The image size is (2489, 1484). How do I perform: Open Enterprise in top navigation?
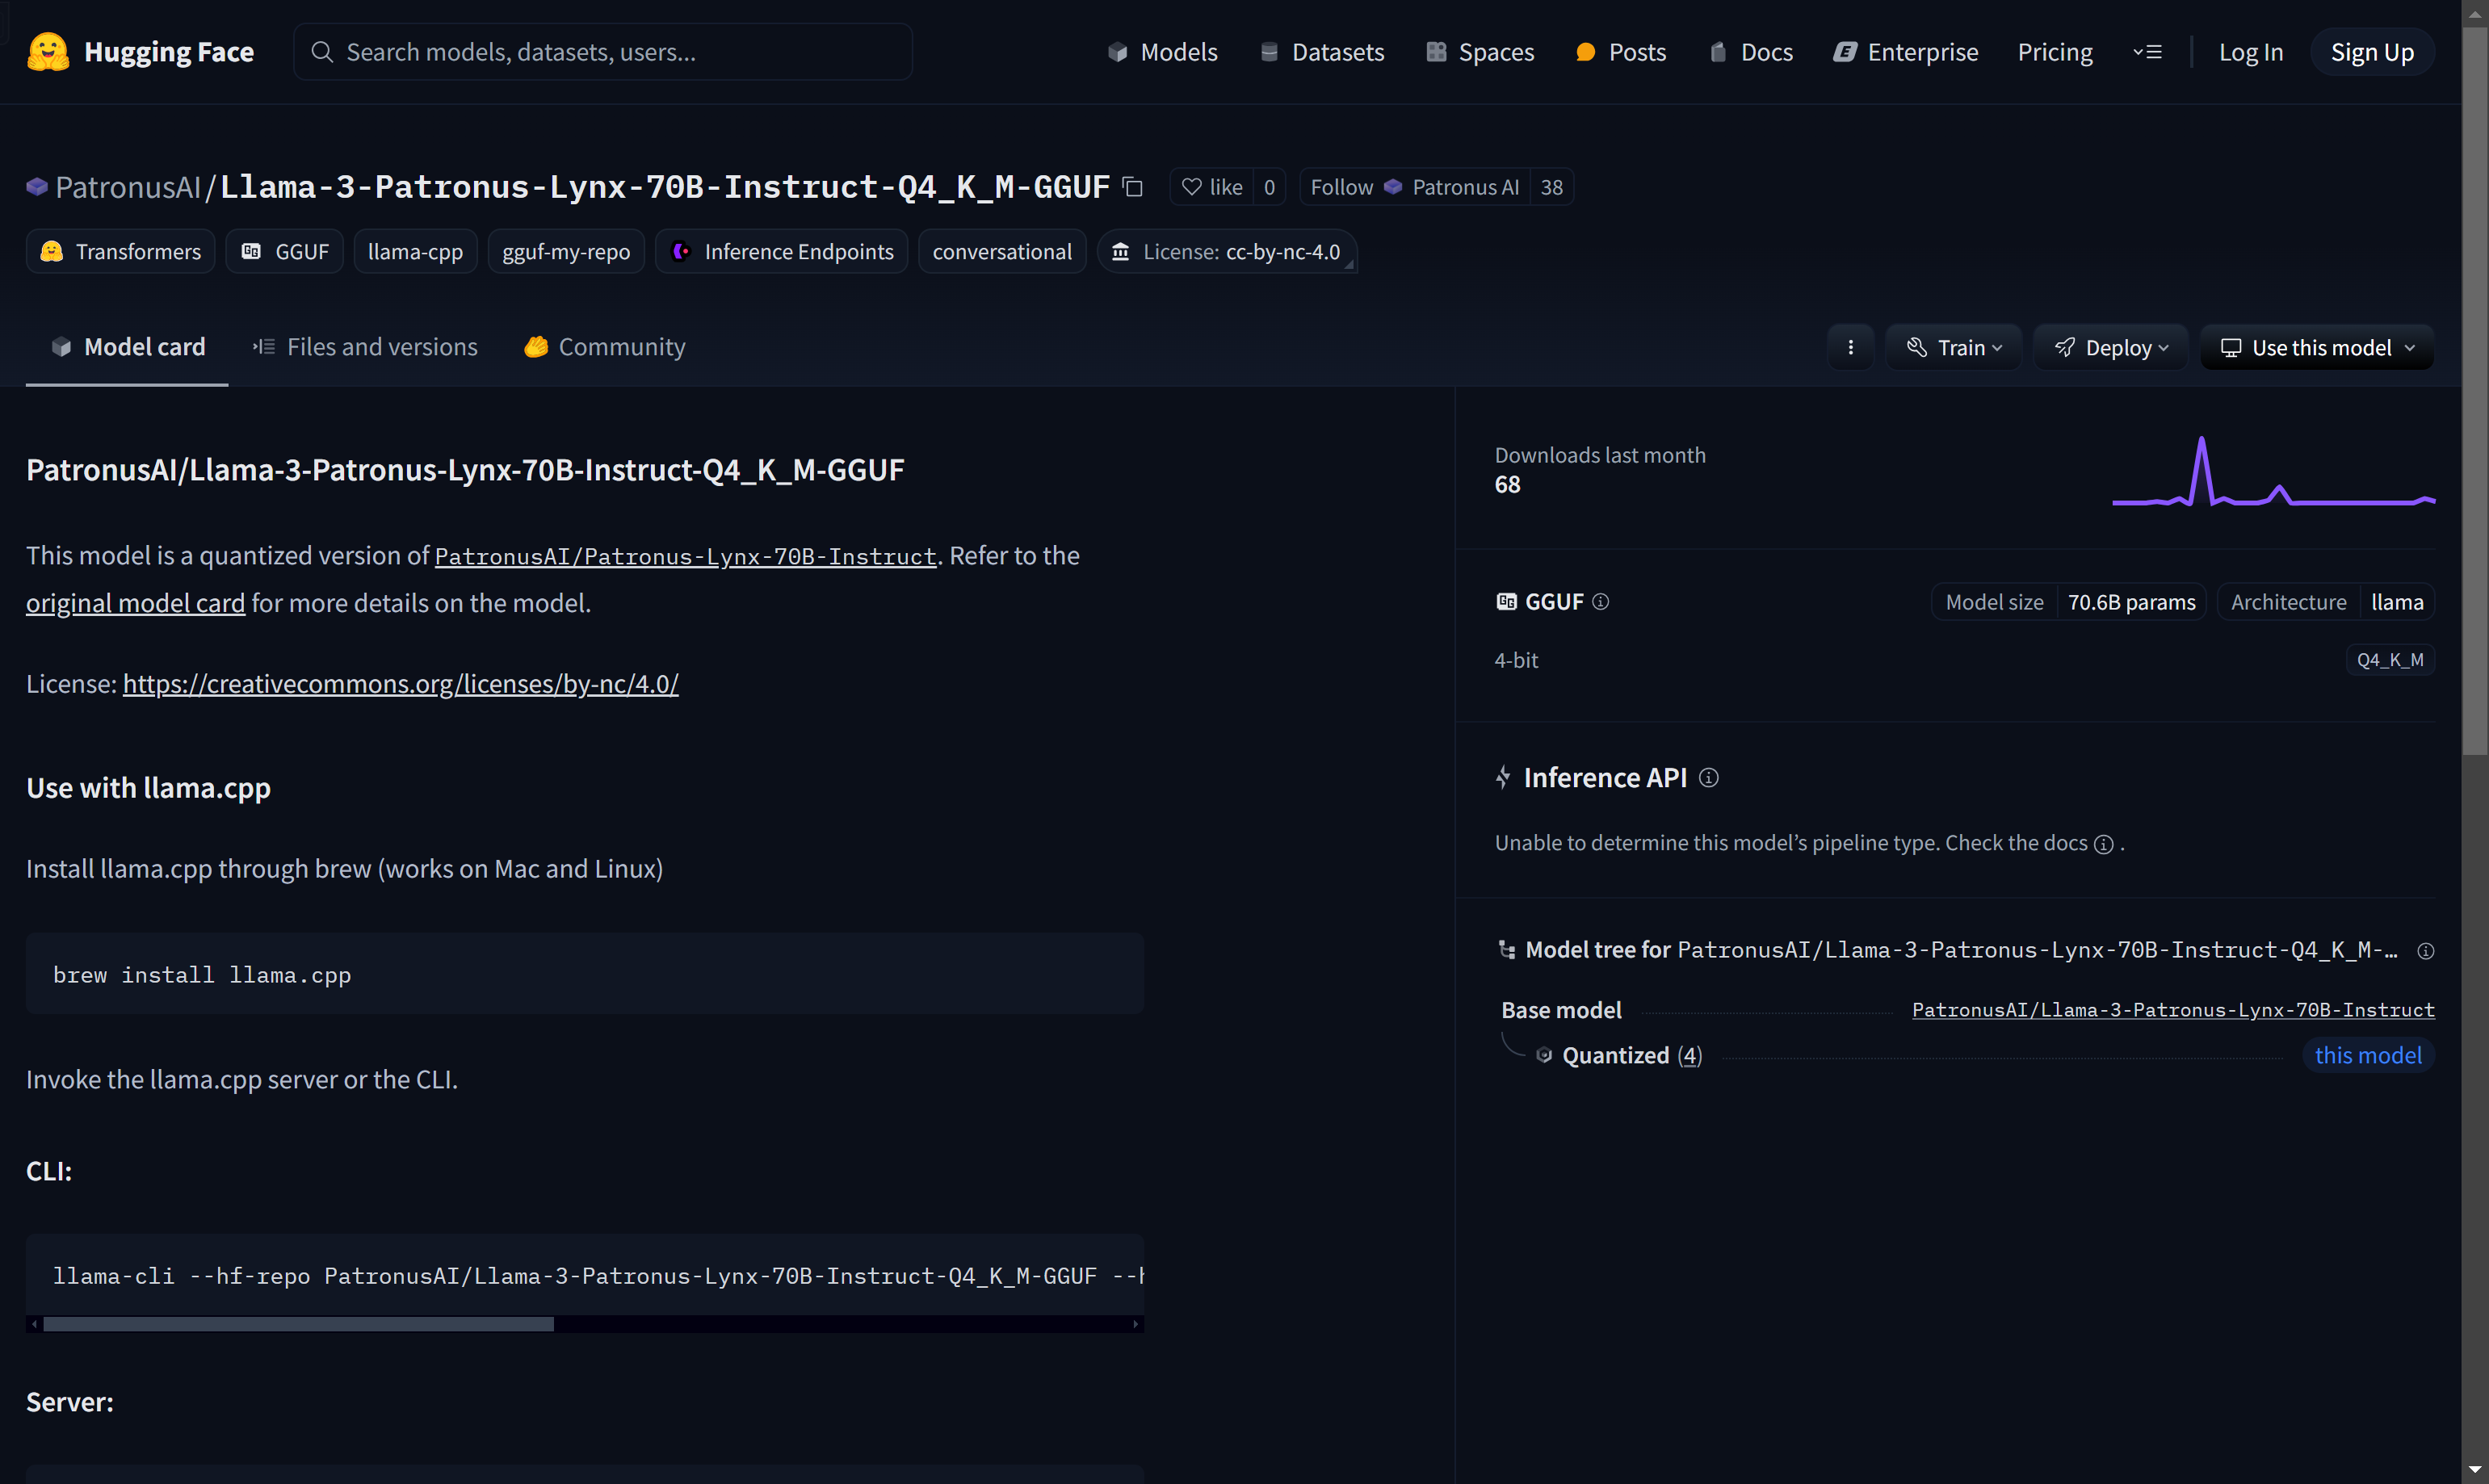tap(1906, 52)
